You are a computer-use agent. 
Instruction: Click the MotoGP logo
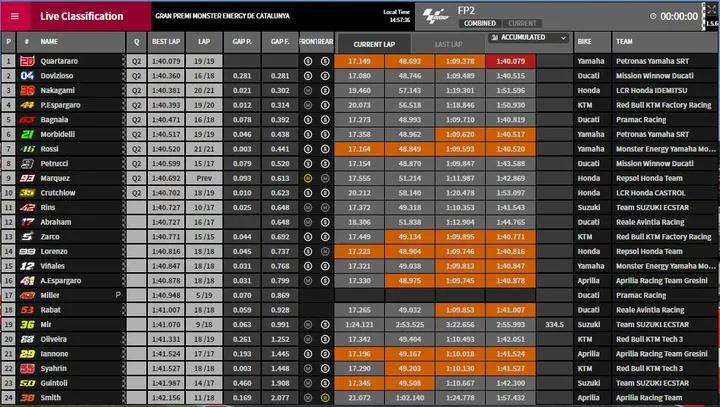pyautogui.click(x=435, y=17)
